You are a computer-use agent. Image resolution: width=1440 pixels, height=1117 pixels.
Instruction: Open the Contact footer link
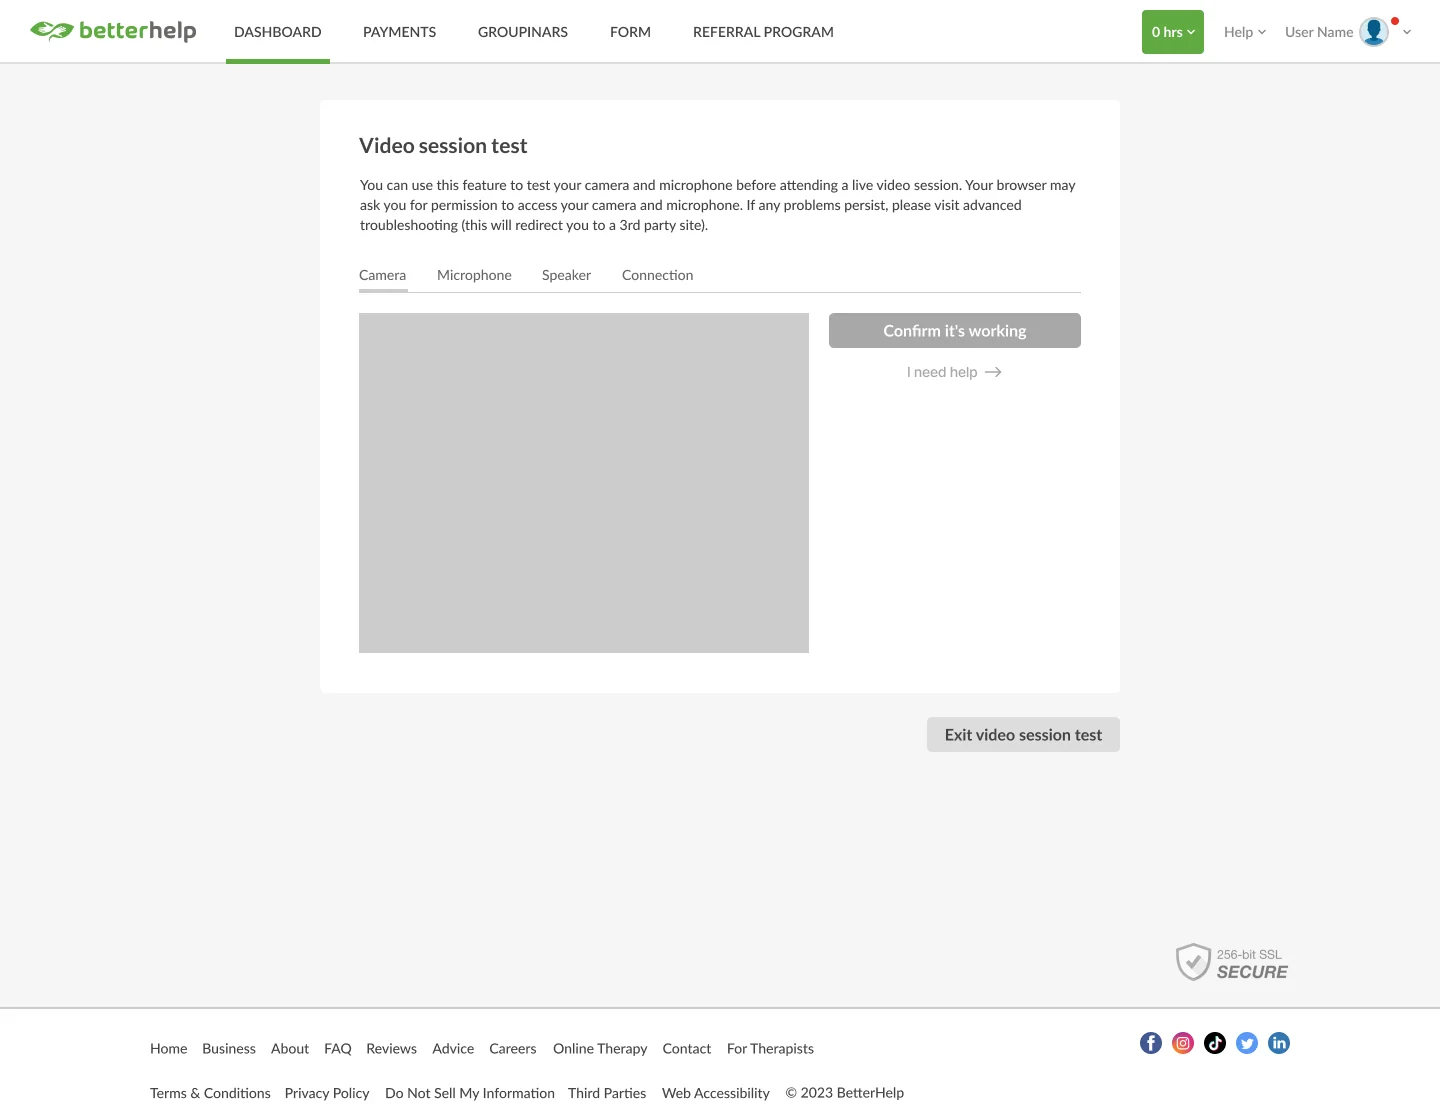(687, 1049)
